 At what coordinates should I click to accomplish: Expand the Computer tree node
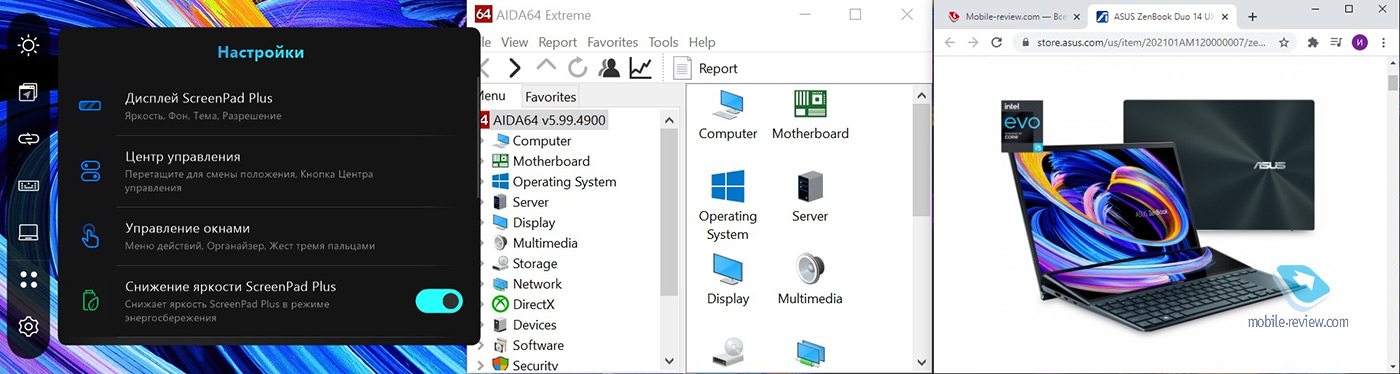point(482,141)
